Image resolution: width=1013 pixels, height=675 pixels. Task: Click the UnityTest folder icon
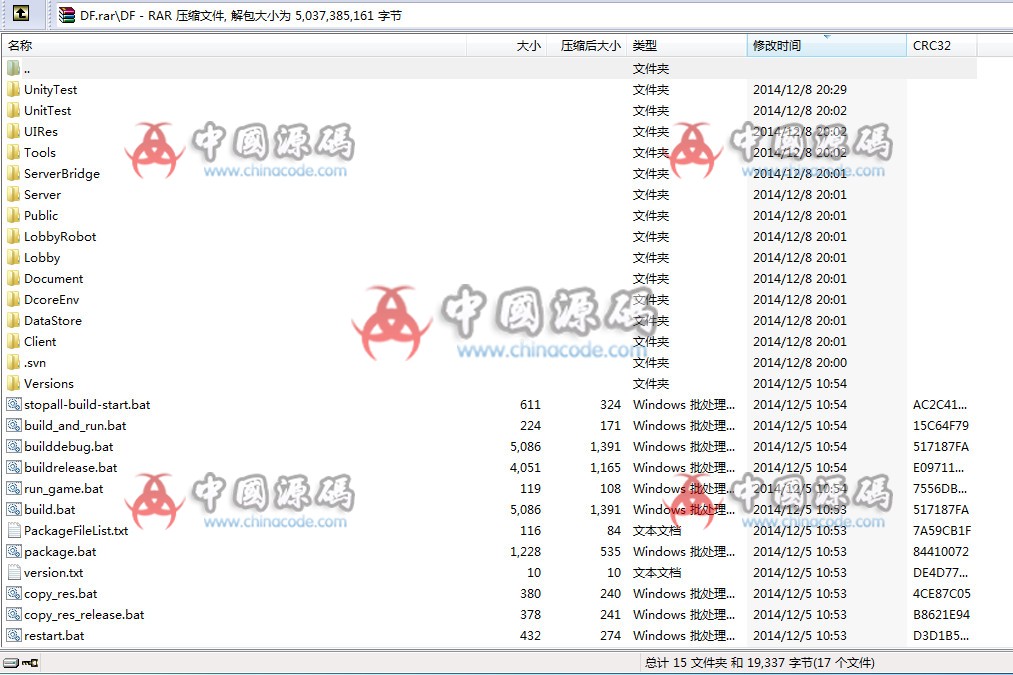[14, 89]
